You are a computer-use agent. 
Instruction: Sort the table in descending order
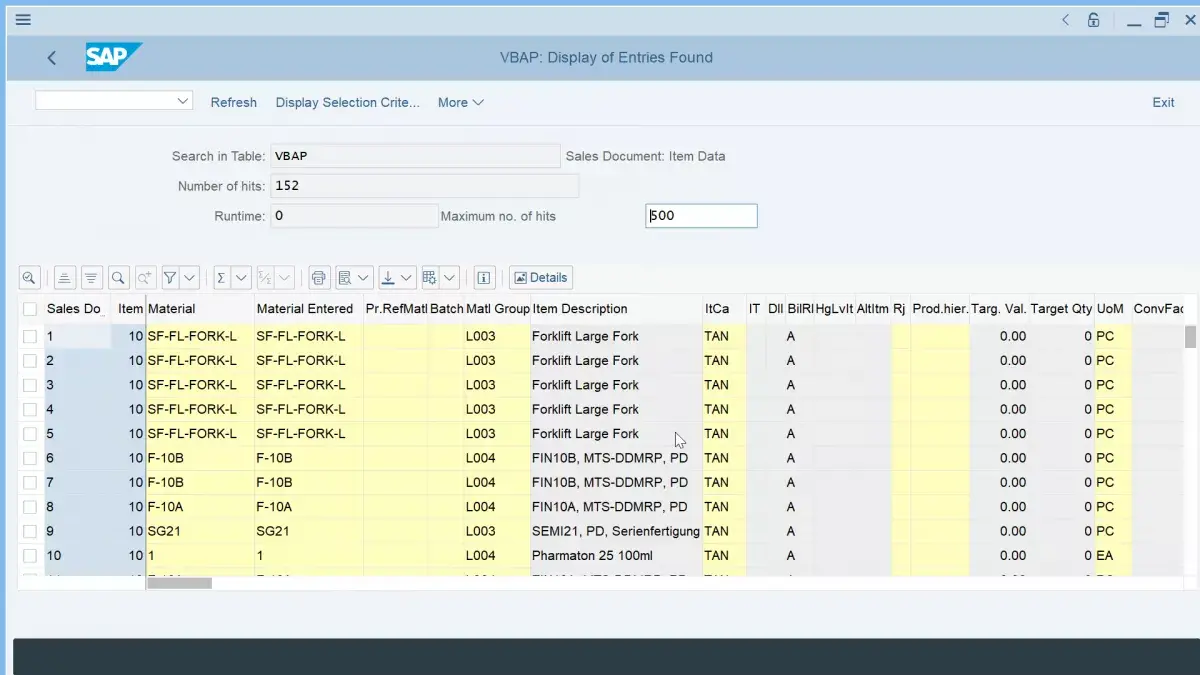tap(91, 278)
